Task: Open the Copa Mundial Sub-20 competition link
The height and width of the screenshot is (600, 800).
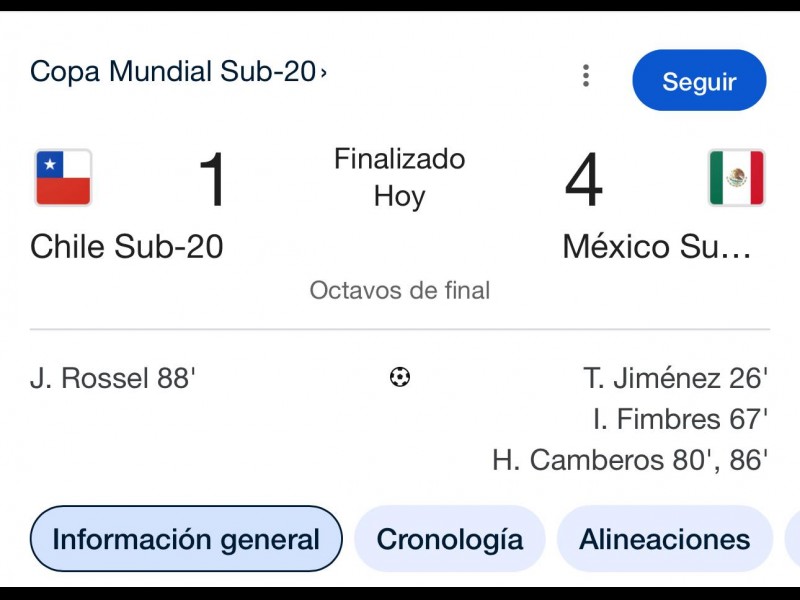Action: (x=172, y=72)
